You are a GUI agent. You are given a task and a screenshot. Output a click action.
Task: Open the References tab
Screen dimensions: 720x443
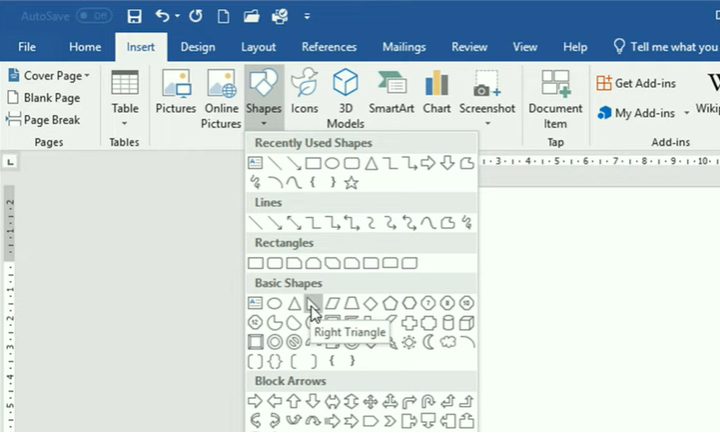click(x=329, y=47)
